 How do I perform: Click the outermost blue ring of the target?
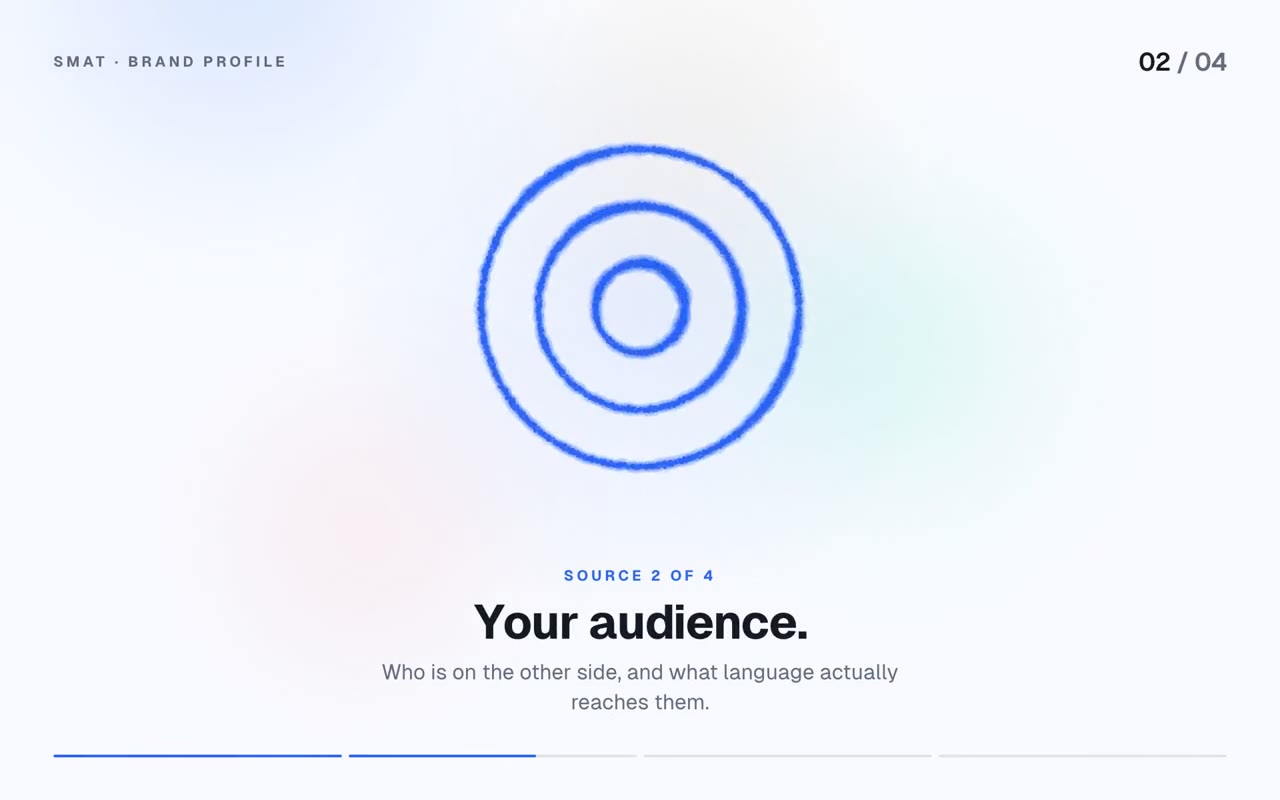coord(640,151)
